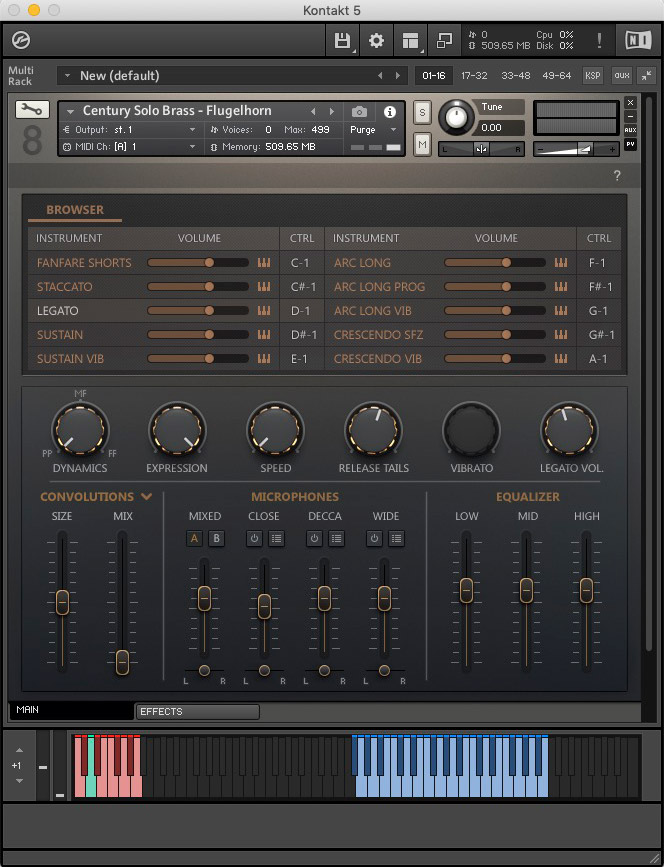Open instrument name dropdown arrow

pos(70,111)
